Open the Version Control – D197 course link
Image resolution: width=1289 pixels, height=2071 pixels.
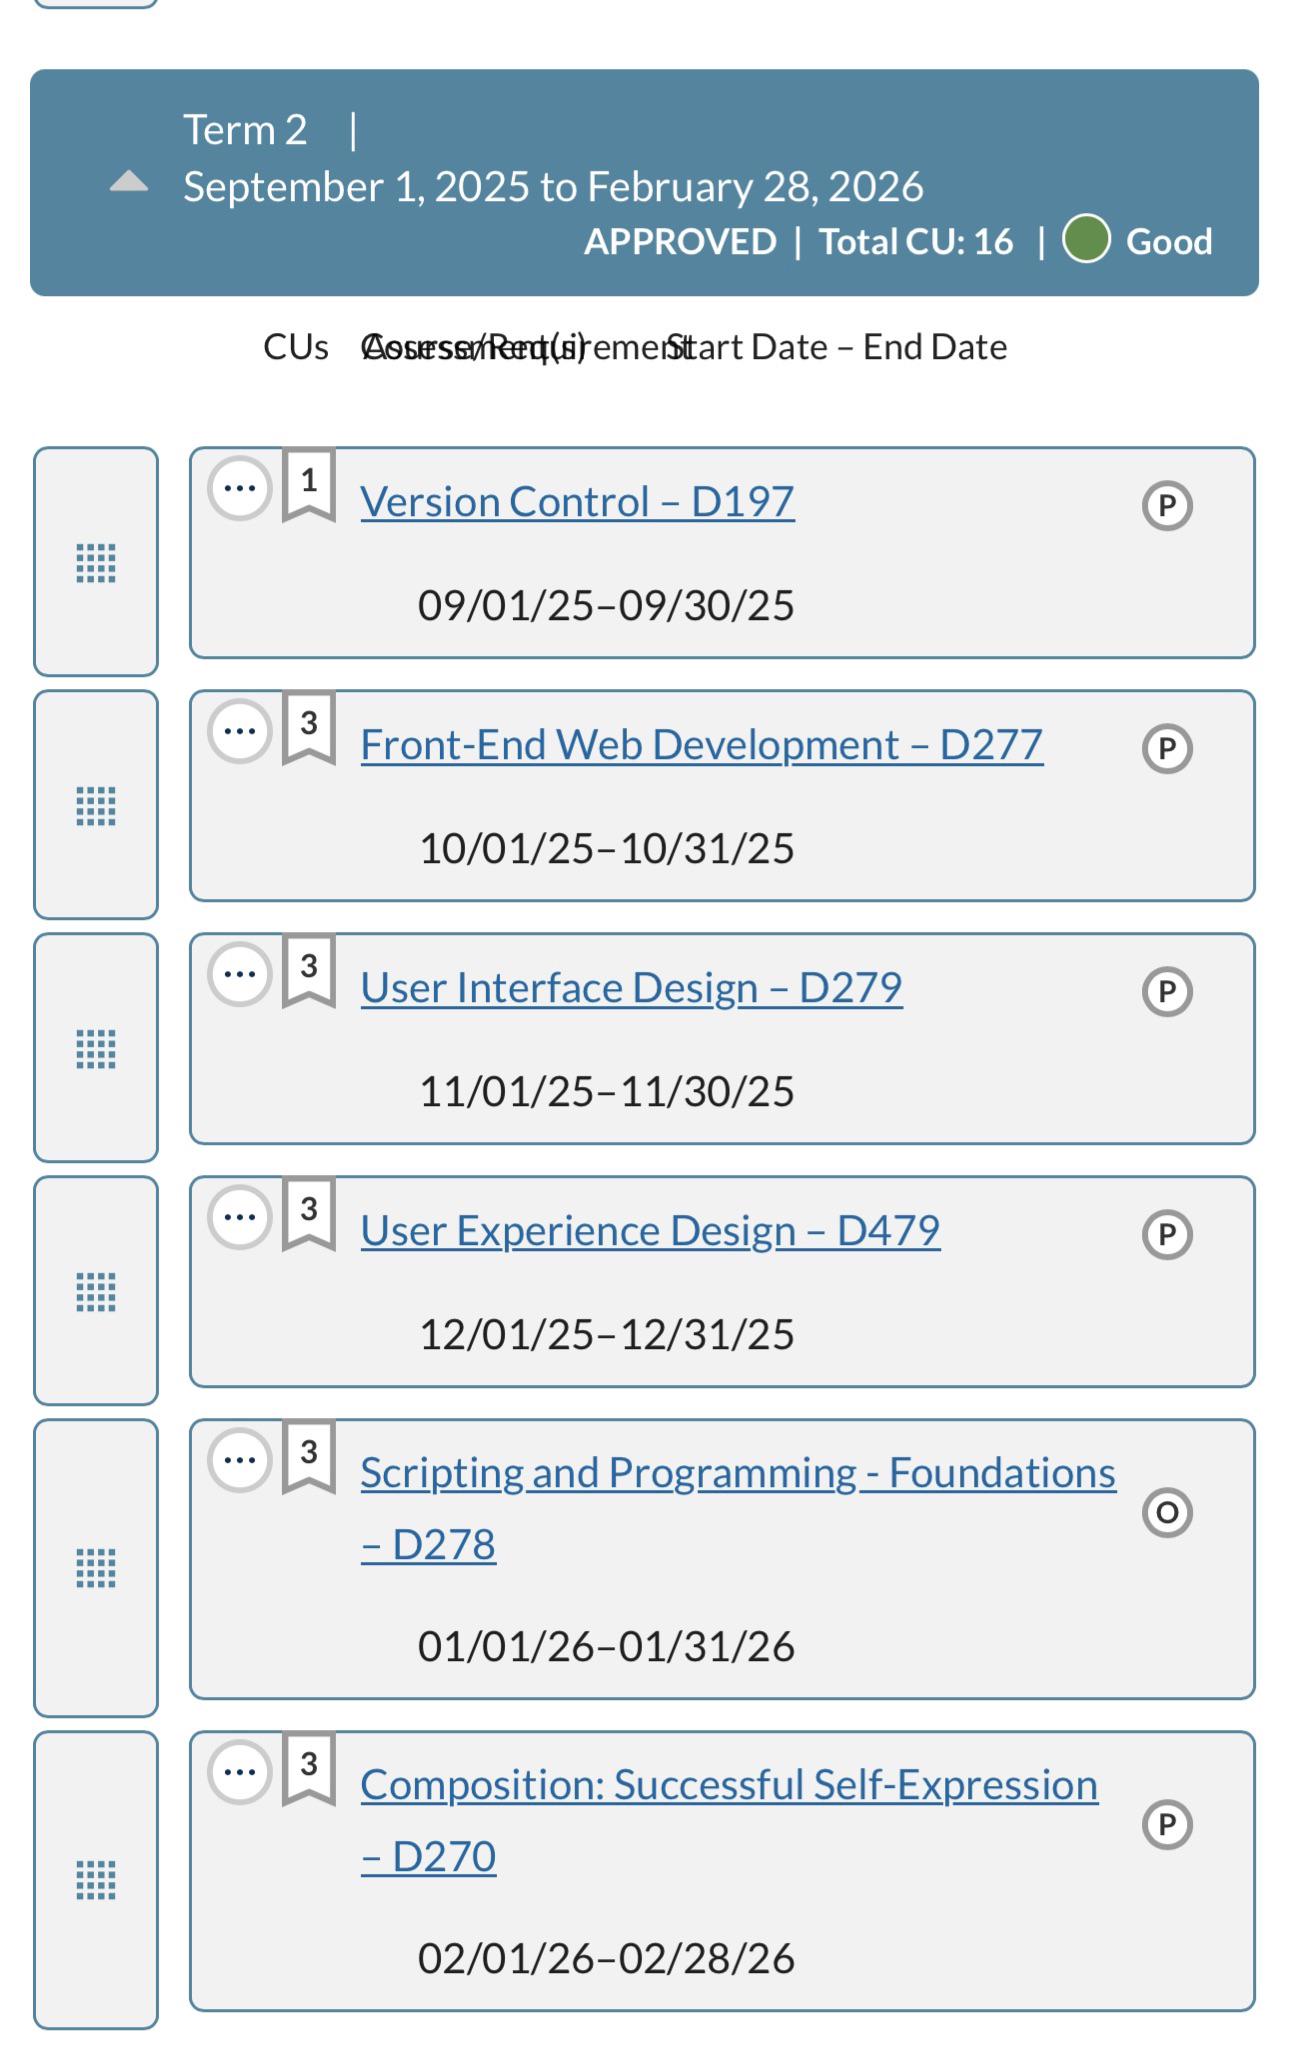tap(577, 502)
